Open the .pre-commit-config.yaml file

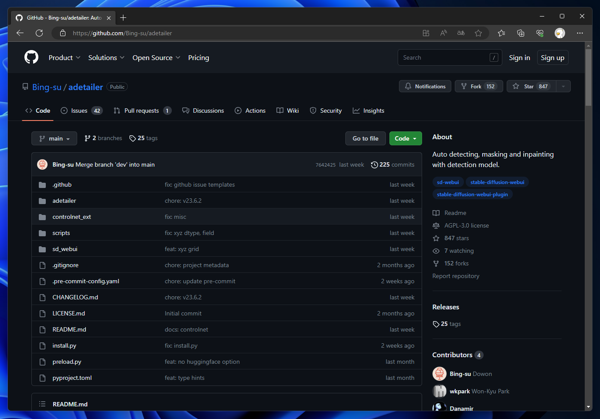[85, 281]
